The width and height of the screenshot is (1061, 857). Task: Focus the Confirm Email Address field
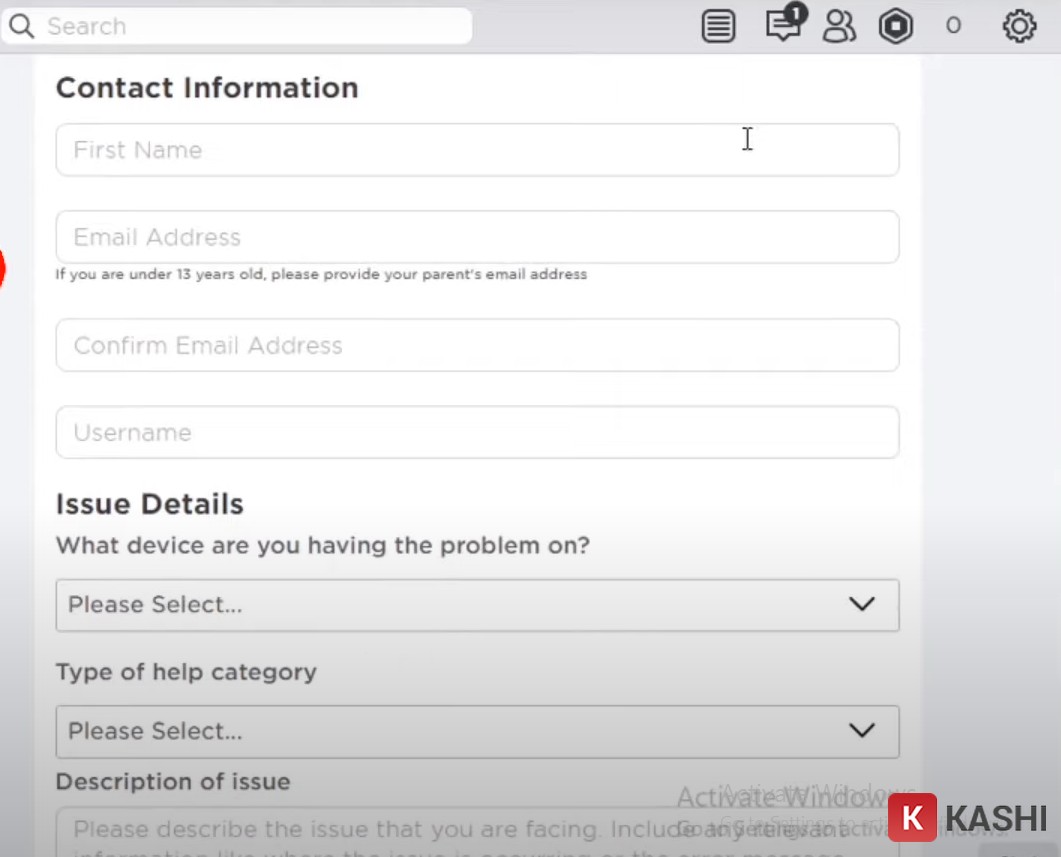pyautogui.click(x=477, y=345)
